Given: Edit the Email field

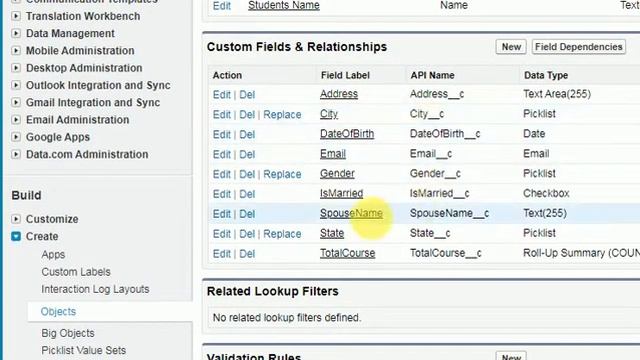Looking at the screenshot, I should (x=222, y=155).
